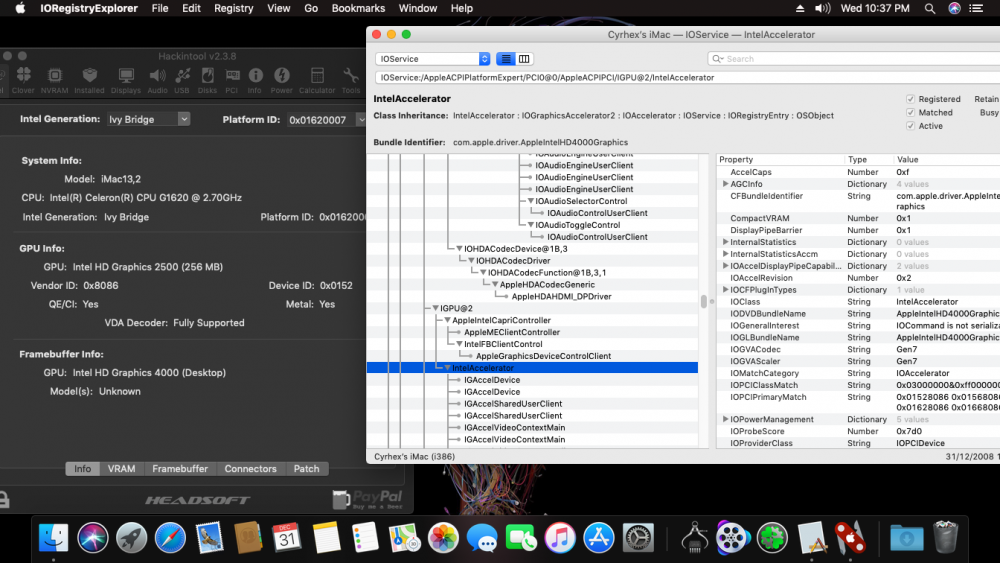Open Clover Configurator from the Dock
This screenshot has height=563, width=1000.
[772, 537]
